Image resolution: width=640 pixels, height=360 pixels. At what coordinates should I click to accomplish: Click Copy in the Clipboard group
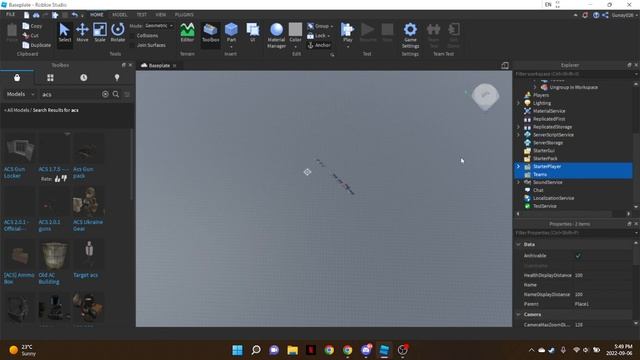pos(33,26)
